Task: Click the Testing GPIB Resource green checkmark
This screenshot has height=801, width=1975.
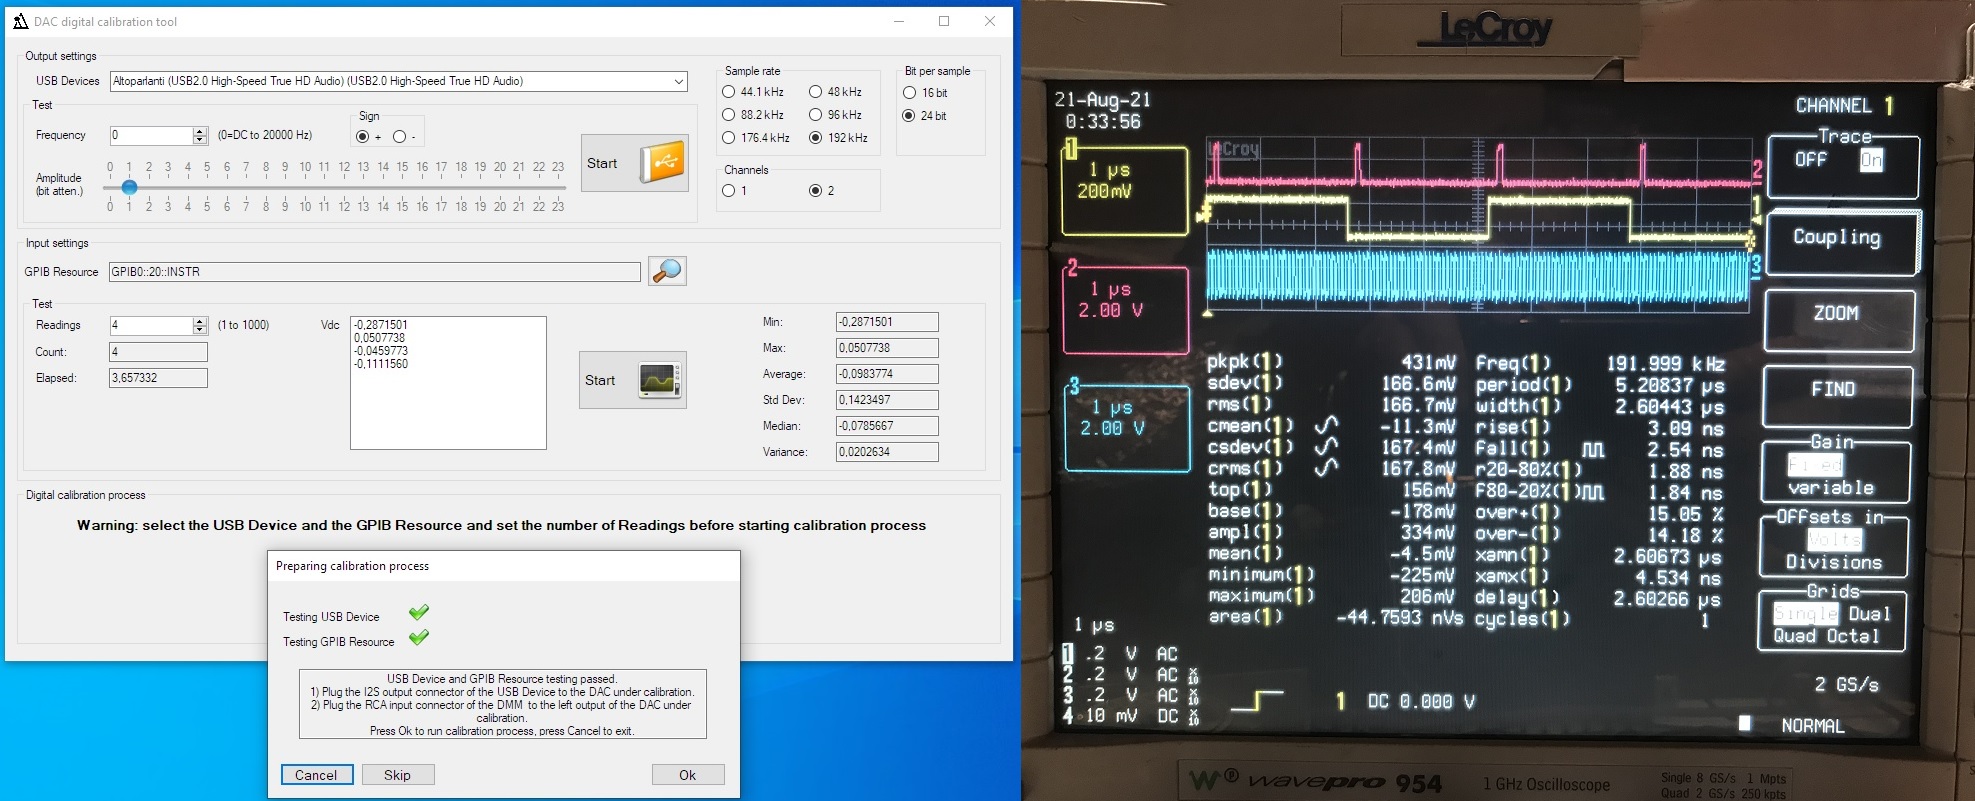Action: 419,637
